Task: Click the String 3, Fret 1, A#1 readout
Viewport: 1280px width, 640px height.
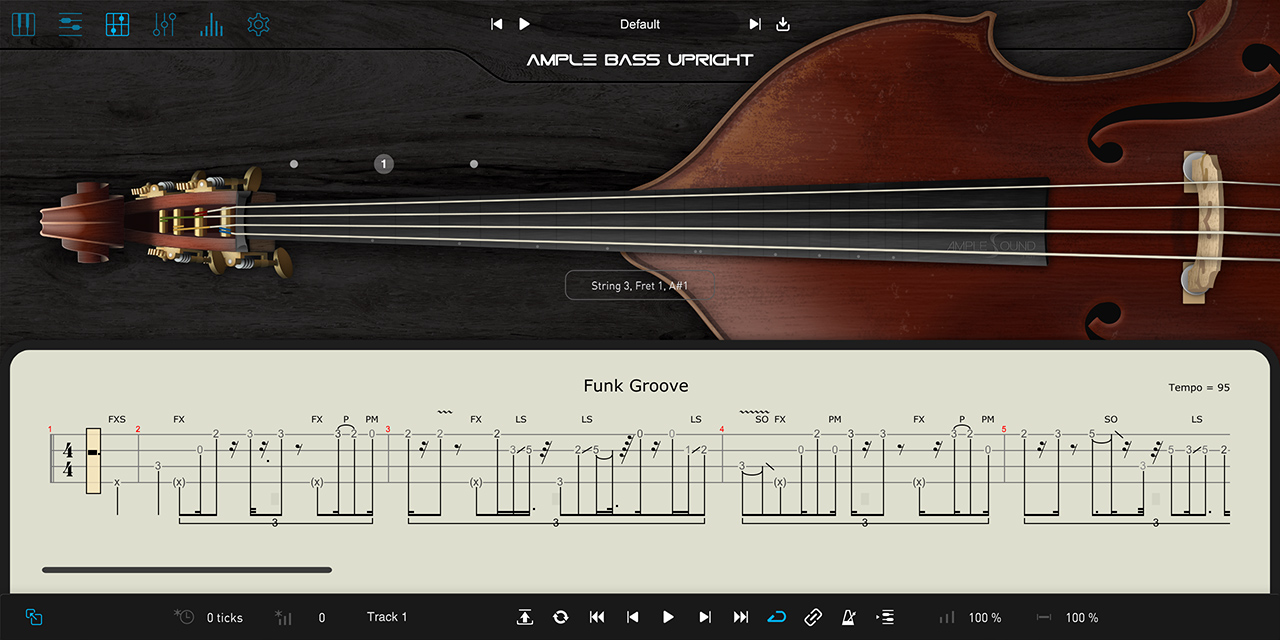Action: pos(640,285)
